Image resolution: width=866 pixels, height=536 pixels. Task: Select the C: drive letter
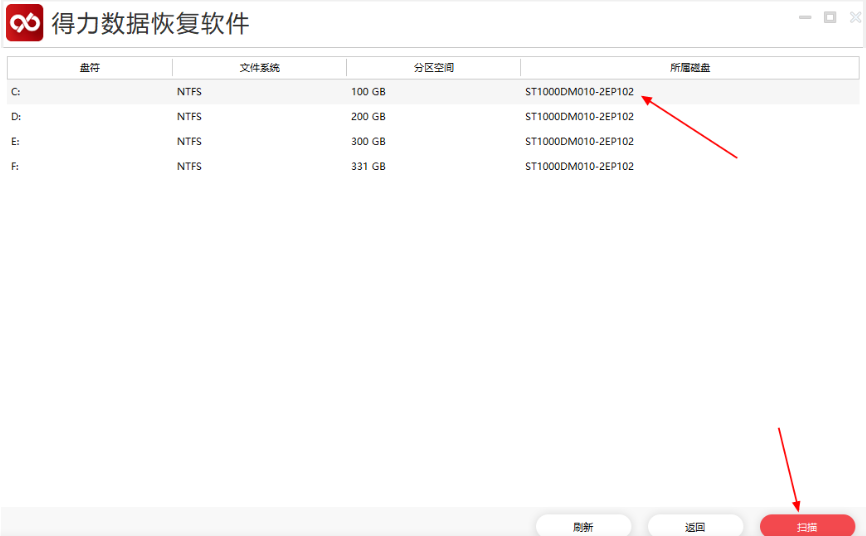coord(16,92)
